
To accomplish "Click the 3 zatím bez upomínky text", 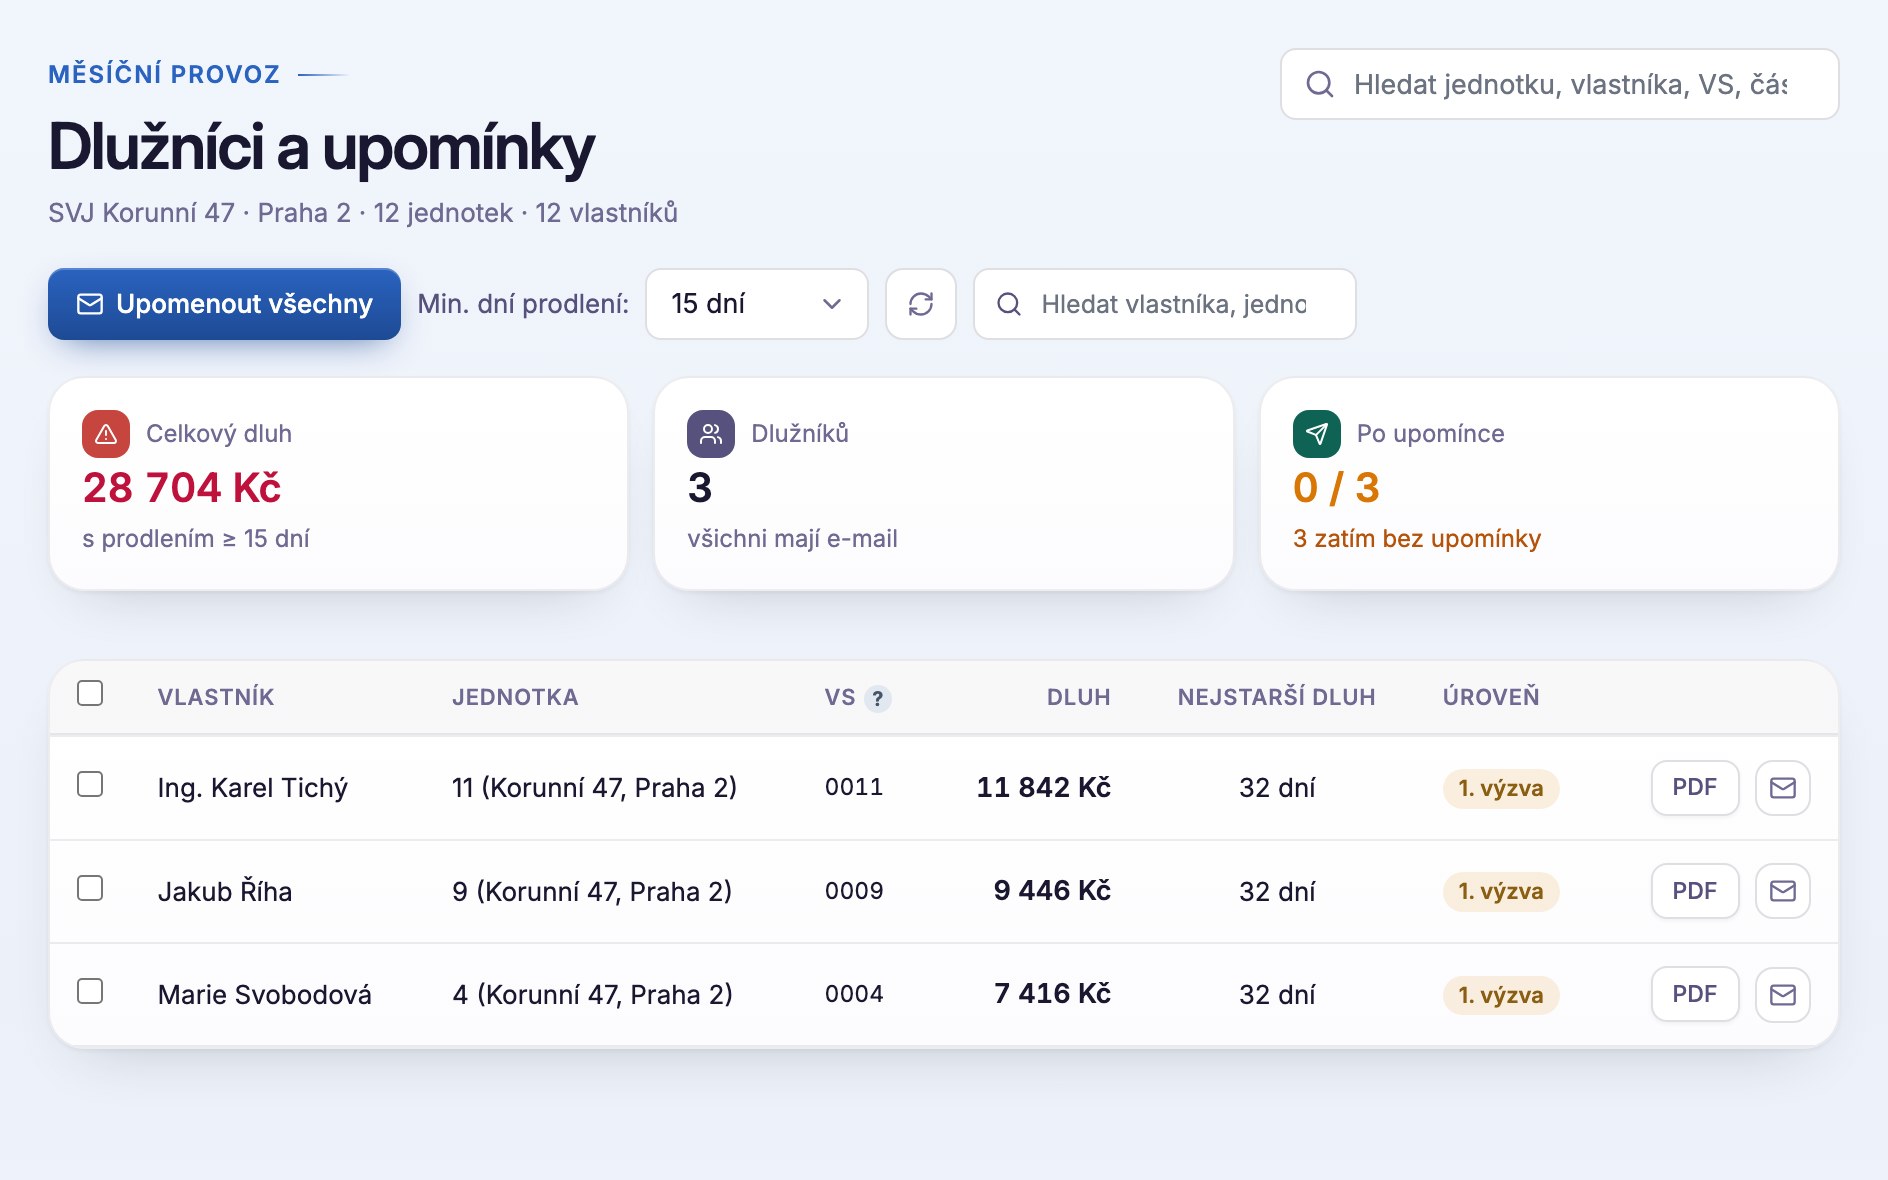I will [x=1417, y=539].
